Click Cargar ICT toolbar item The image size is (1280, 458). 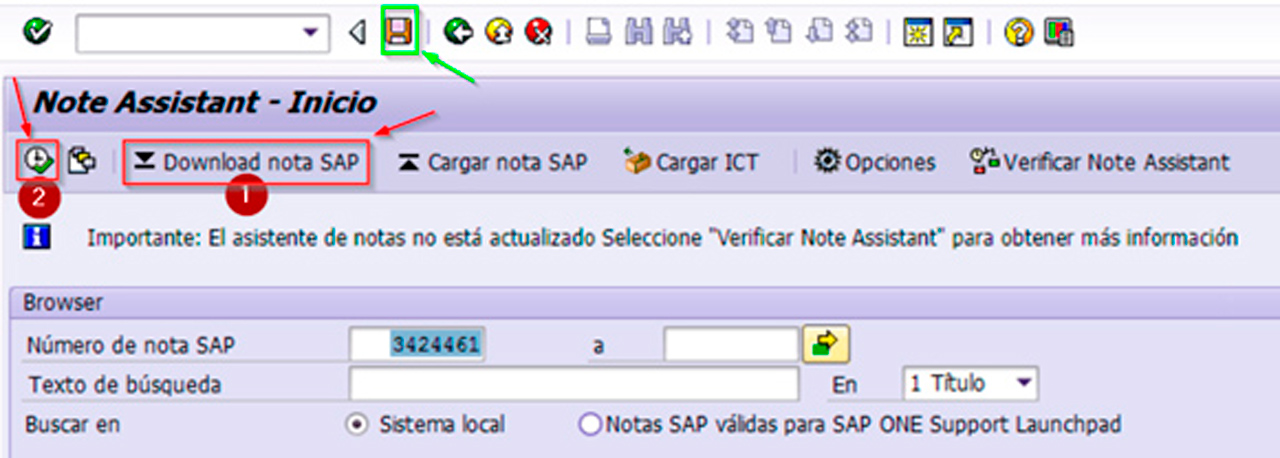(691, 162)
